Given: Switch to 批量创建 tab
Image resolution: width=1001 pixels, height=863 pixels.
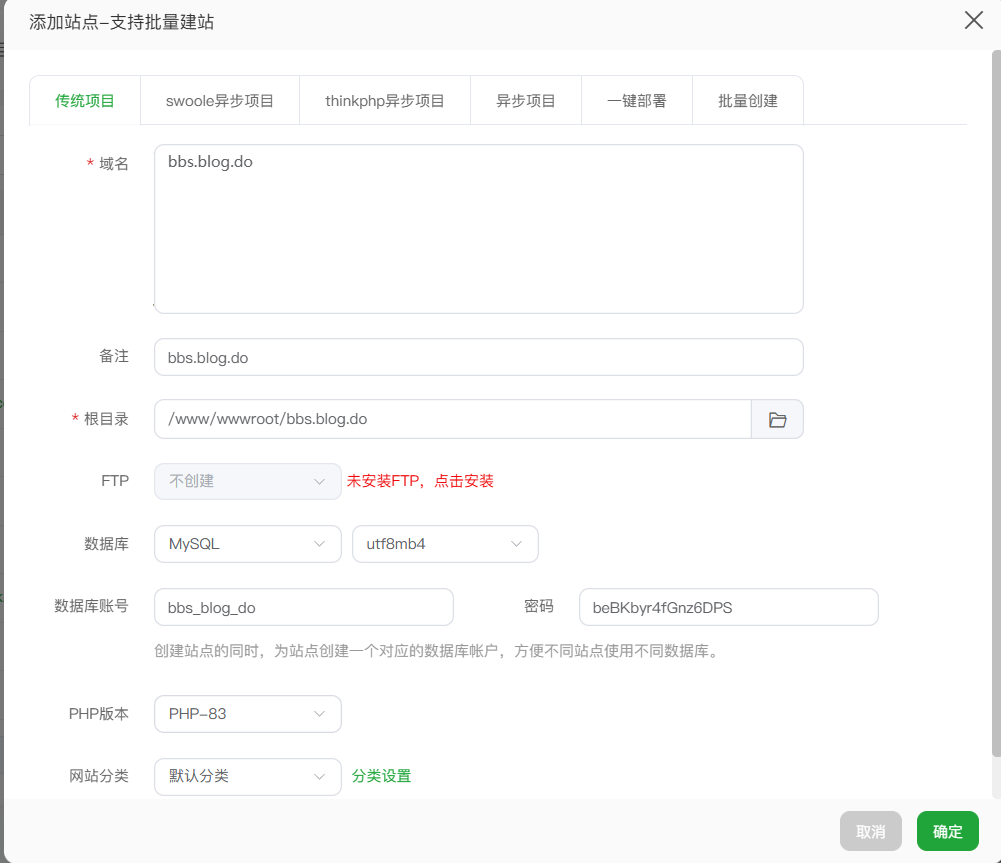Looking at the screenshot, I should pos(748,101).
